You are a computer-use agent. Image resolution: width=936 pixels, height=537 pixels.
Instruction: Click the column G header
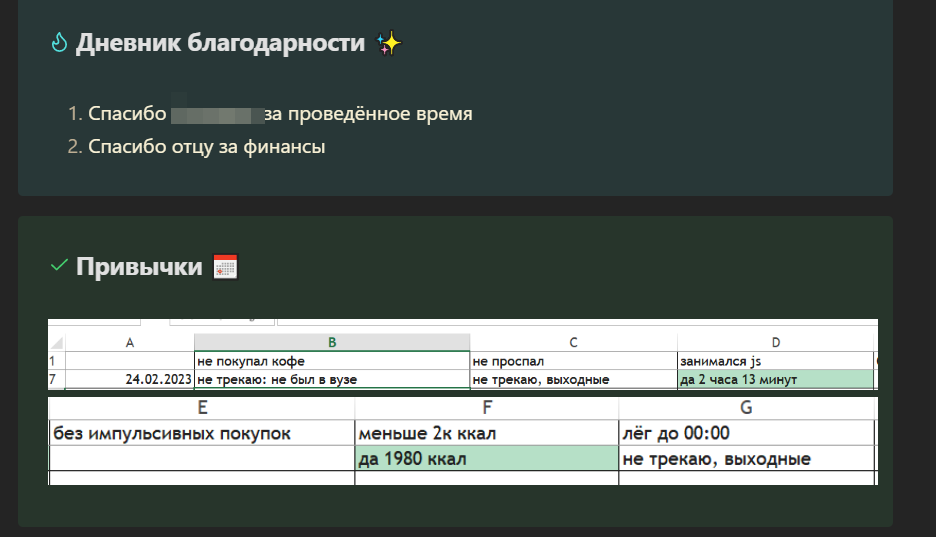746,408
